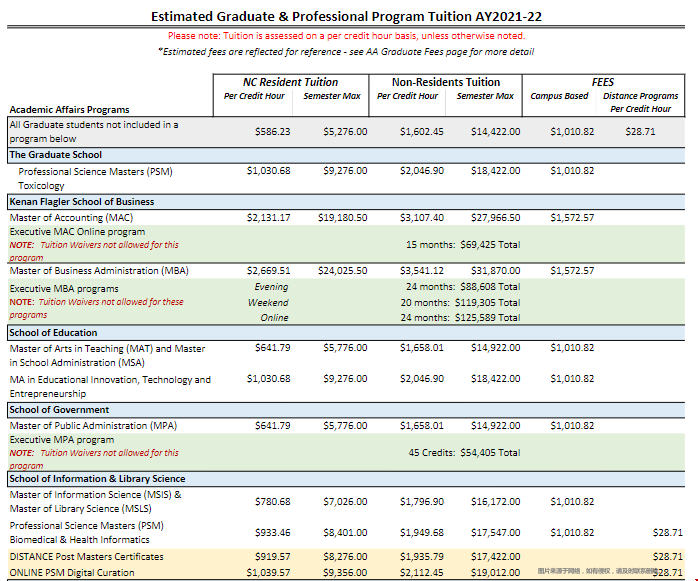Click the title 'Estimated Graduate & Professional Program Tuition AY2021-22'
Screen dimensions: 698x581
346,16
